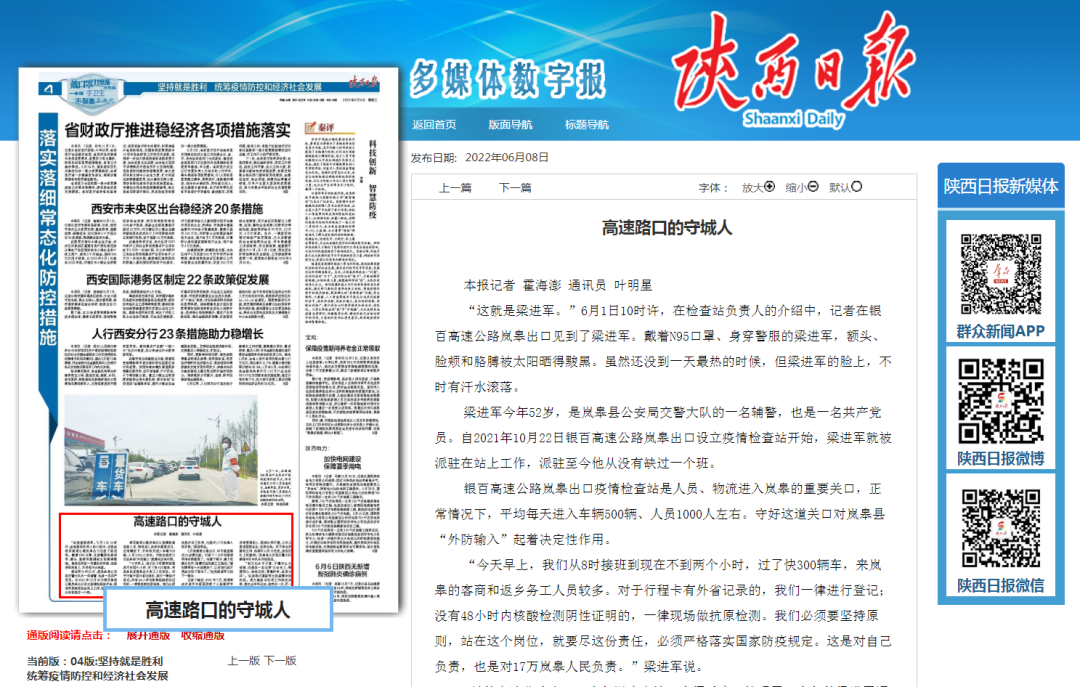Click the 缩小 font shrink minus icon

click(x=813, y=187)
